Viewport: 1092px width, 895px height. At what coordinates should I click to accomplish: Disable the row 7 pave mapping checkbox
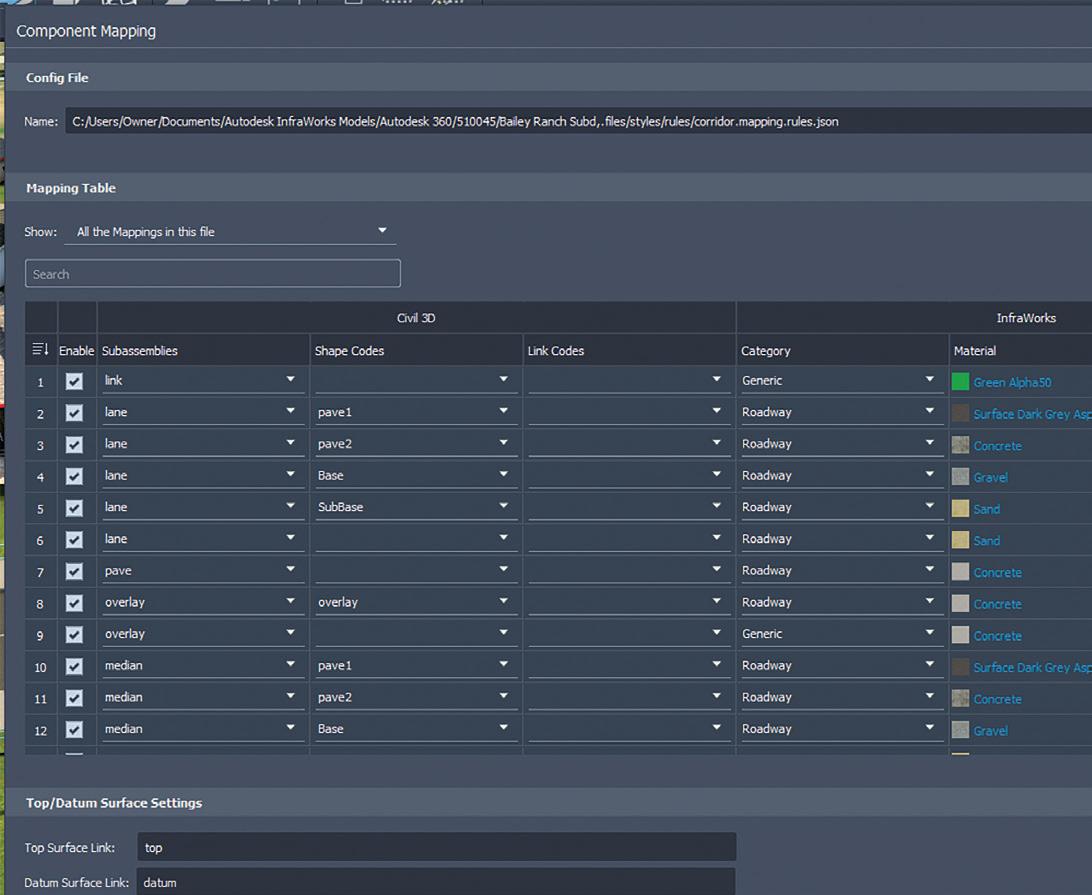[74, 571]
